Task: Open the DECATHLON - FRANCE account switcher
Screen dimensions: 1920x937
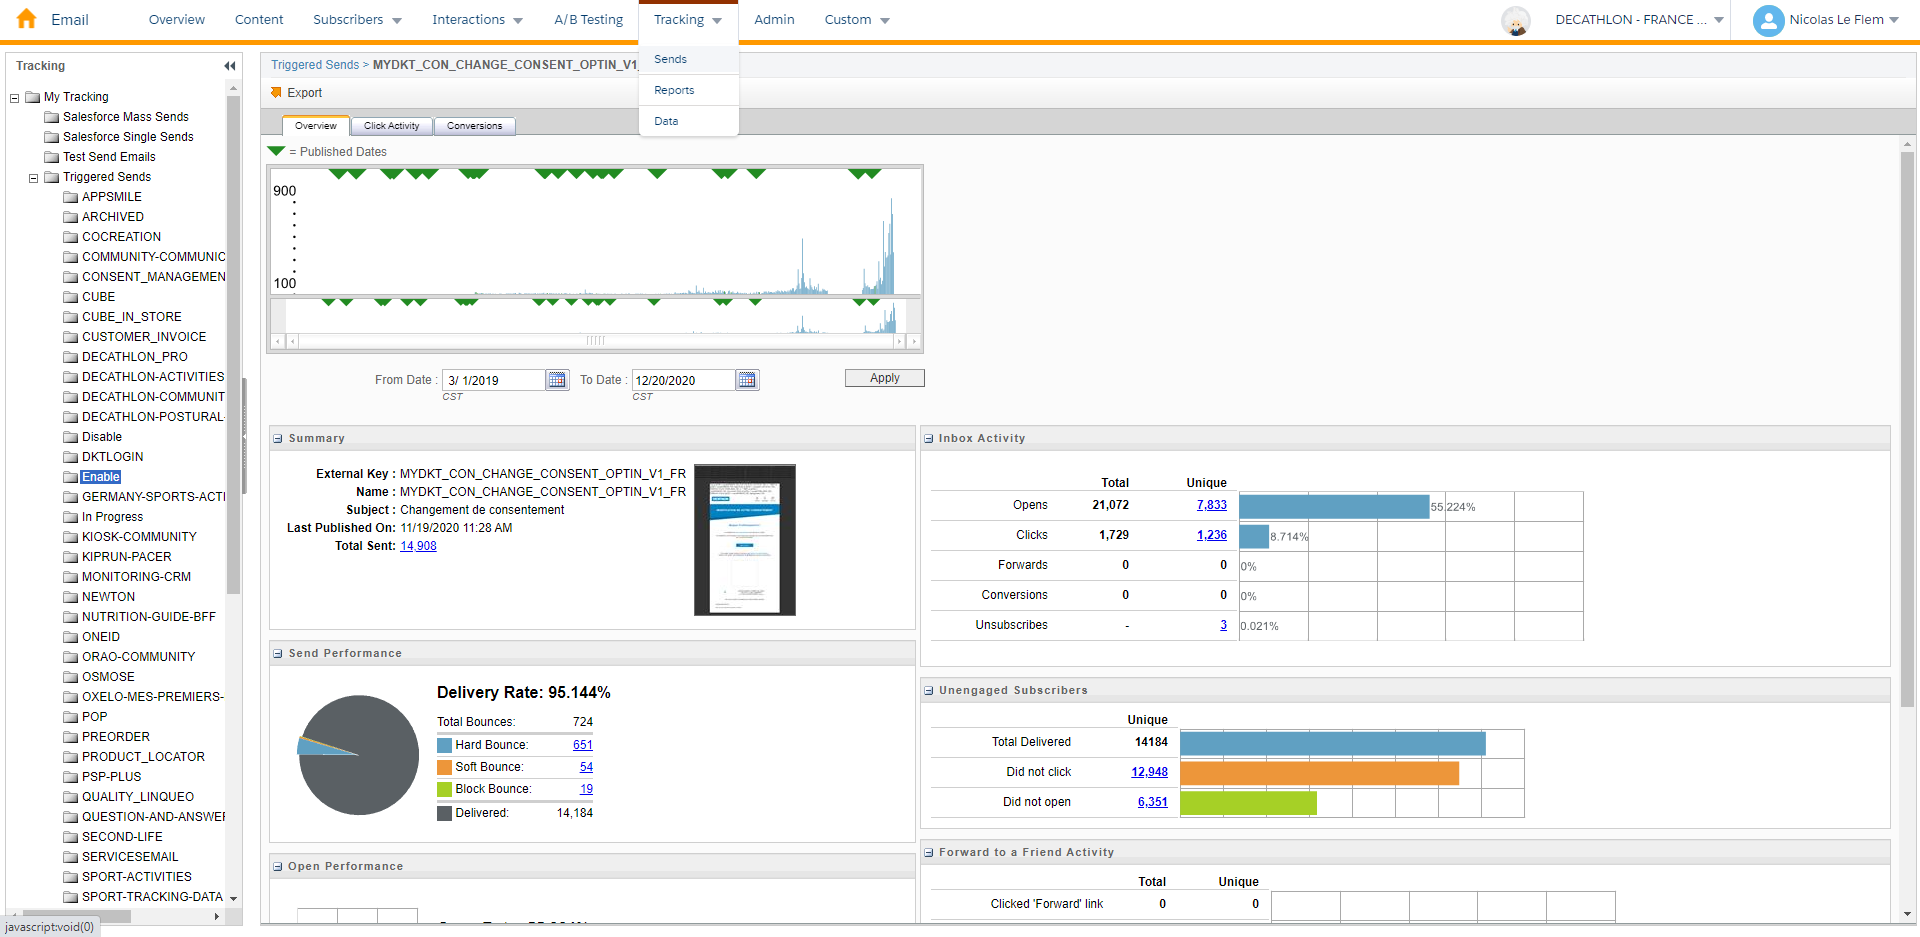Action: (1639, 20)
